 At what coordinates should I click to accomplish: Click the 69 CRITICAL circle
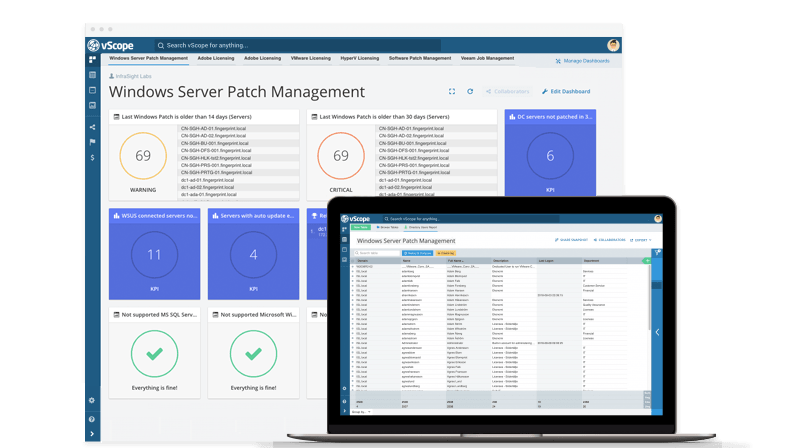(x=341, y=156)
